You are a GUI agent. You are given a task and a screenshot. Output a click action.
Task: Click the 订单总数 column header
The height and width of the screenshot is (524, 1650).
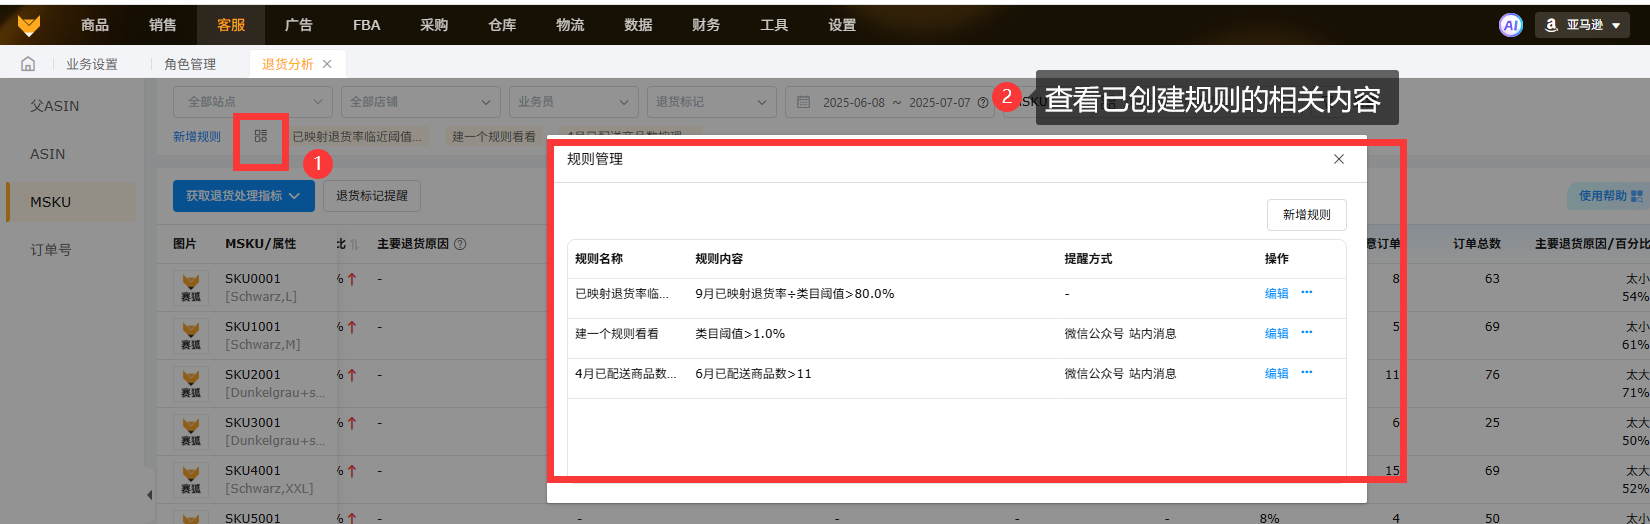click(x=1477, y=244)
